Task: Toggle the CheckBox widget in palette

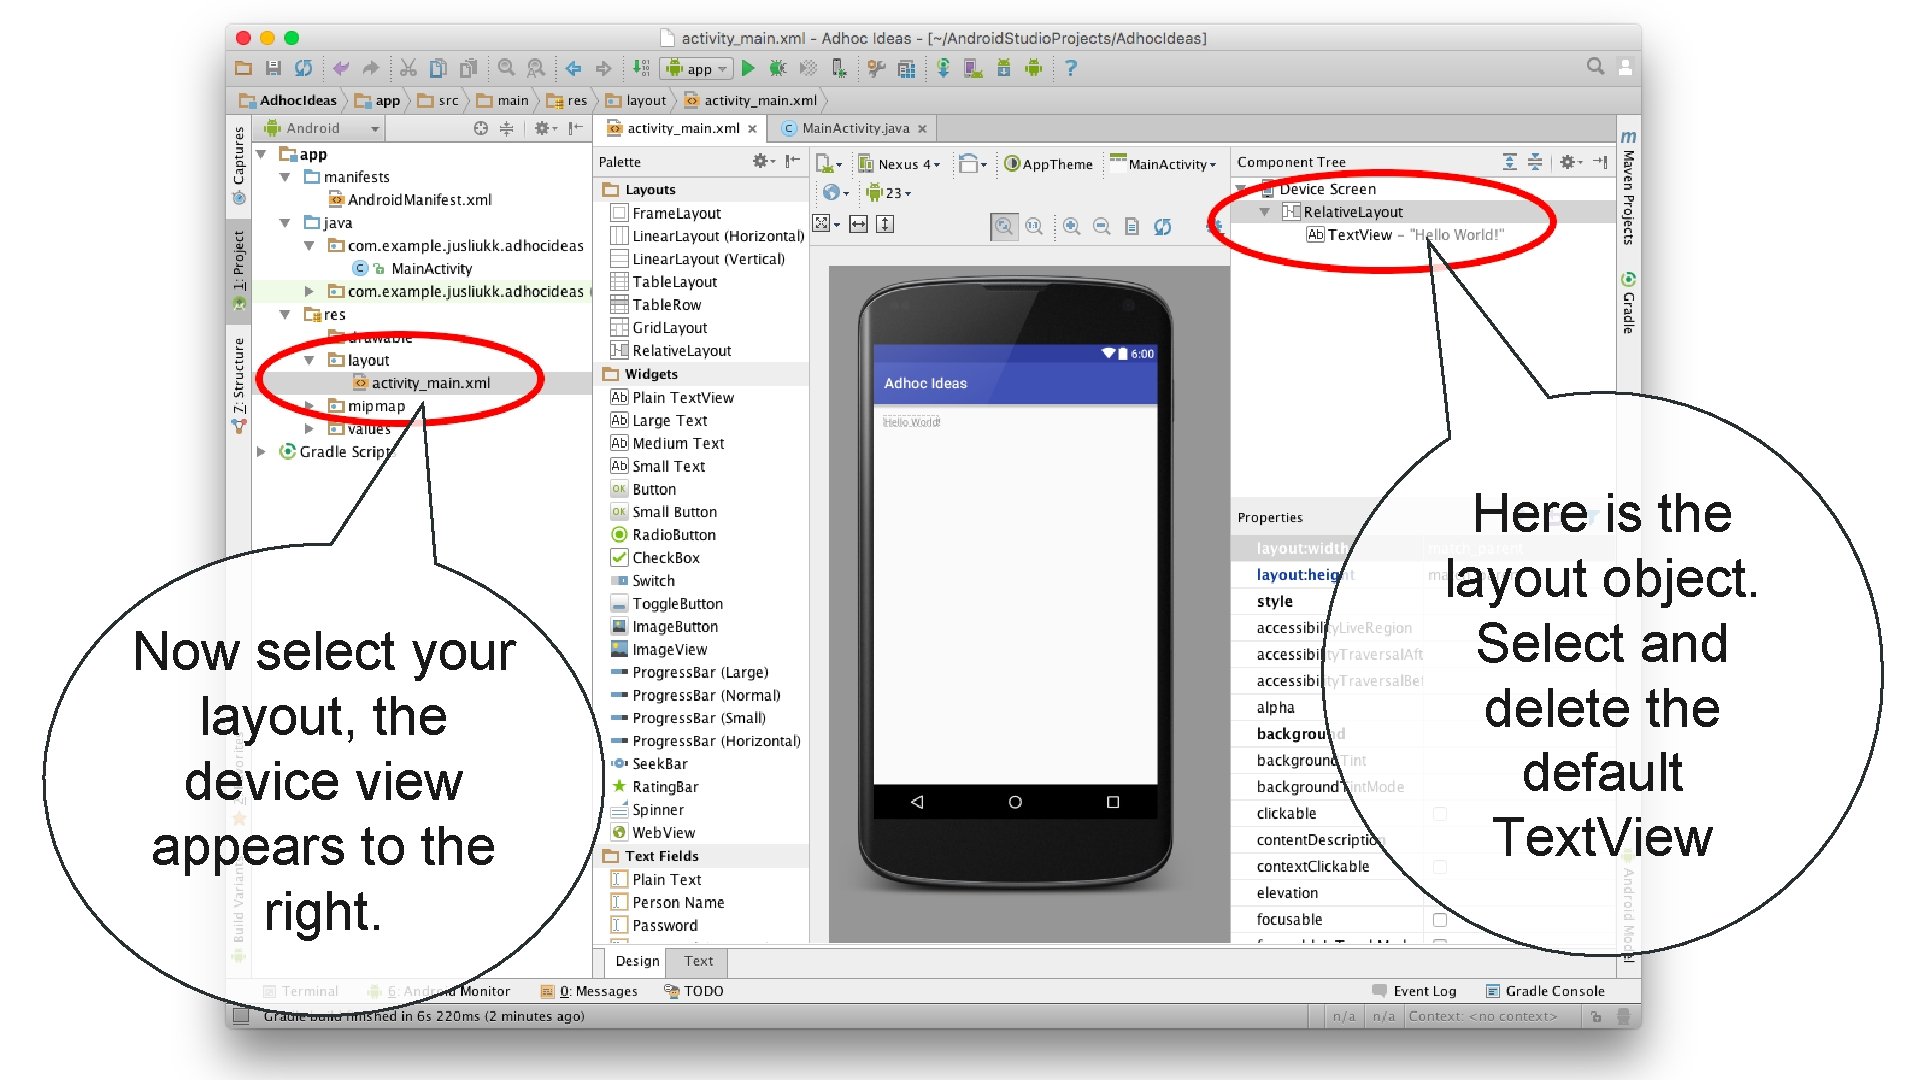Action: click(x=665, y=555)
